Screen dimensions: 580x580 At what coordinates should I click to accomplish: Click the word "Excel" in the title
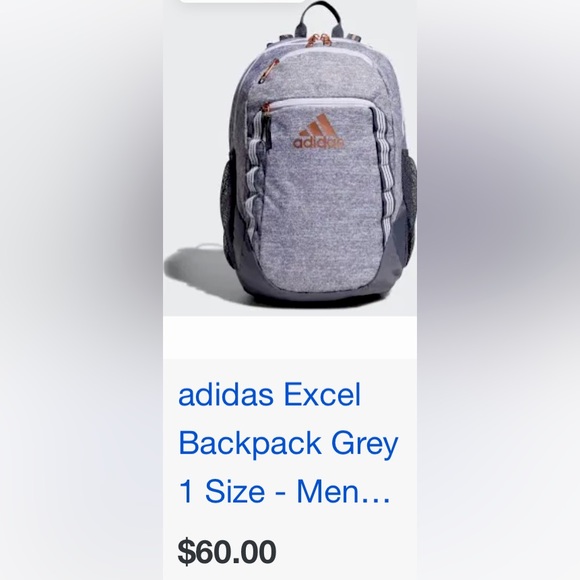pos(322,394)
